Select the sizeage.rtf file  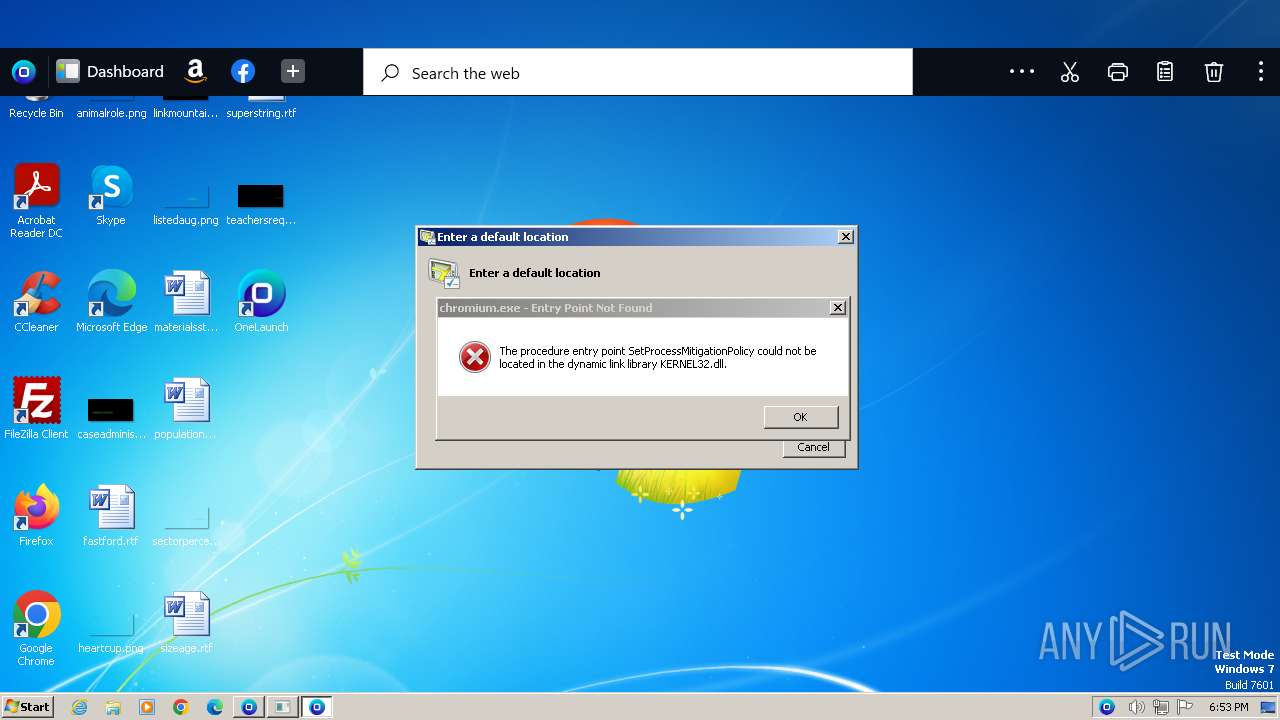(x=186, y=623)
